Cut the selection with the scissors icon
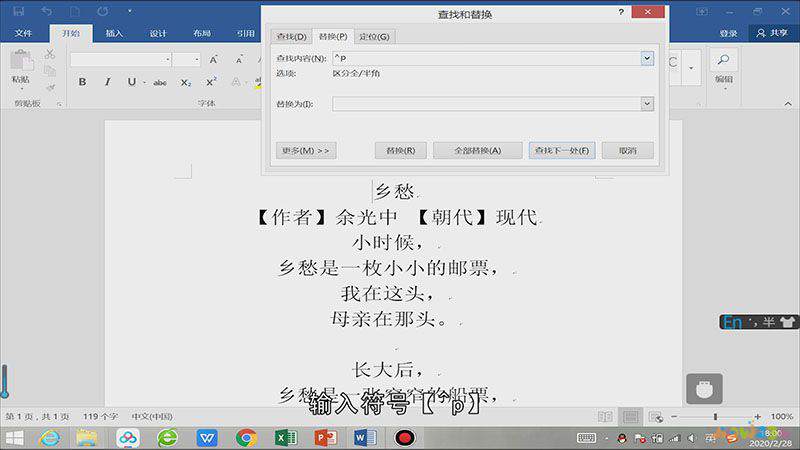 pos(49,54)
